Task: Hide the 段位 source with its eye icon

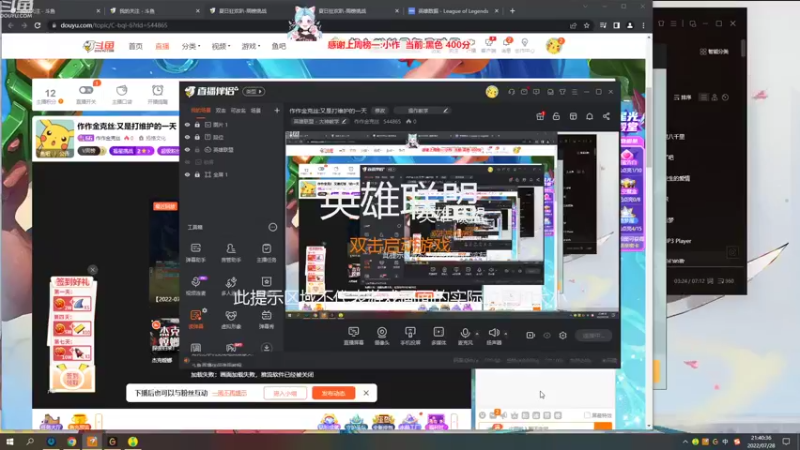Action: pos(187,137)
